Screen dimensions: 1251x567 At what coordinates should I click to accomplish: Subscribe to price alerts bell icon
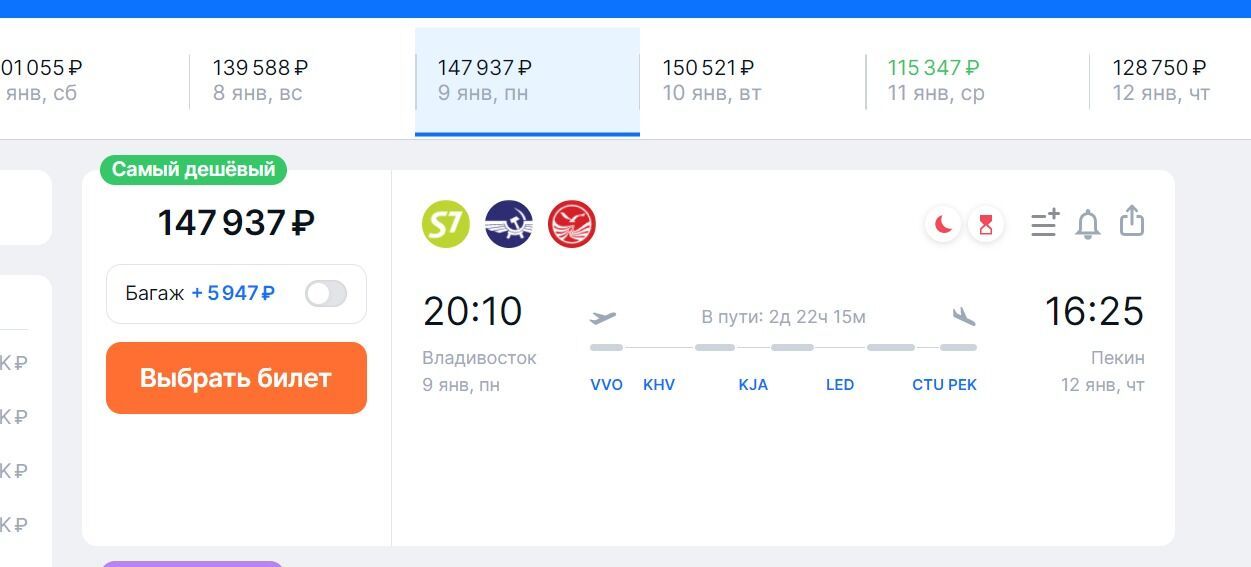tap(1088, 224)
